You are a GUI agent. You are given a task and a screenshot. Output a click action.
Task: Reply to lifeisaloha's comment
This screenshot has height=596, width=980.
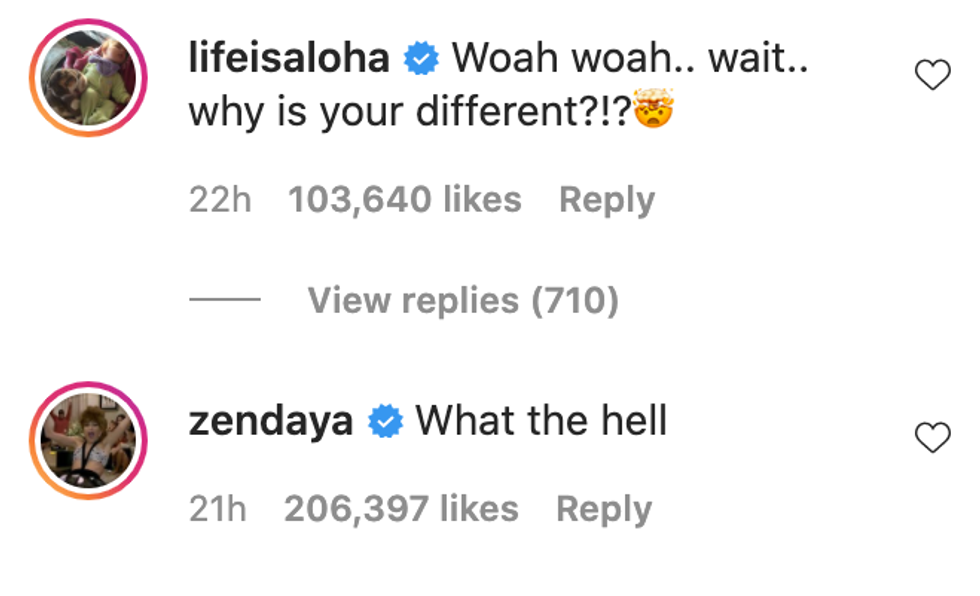(x=606, y=200)
